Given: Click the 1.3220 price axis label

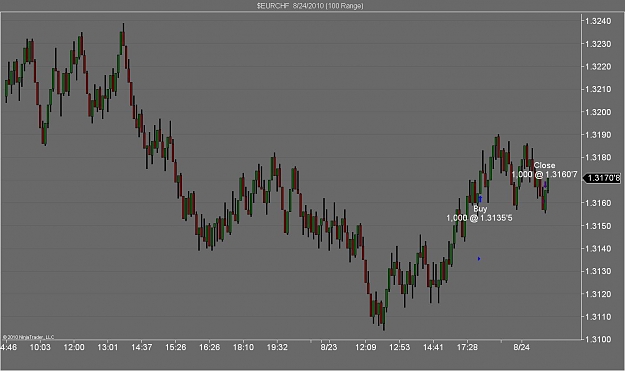Looking at the screenshot, I should click(598, 67).
